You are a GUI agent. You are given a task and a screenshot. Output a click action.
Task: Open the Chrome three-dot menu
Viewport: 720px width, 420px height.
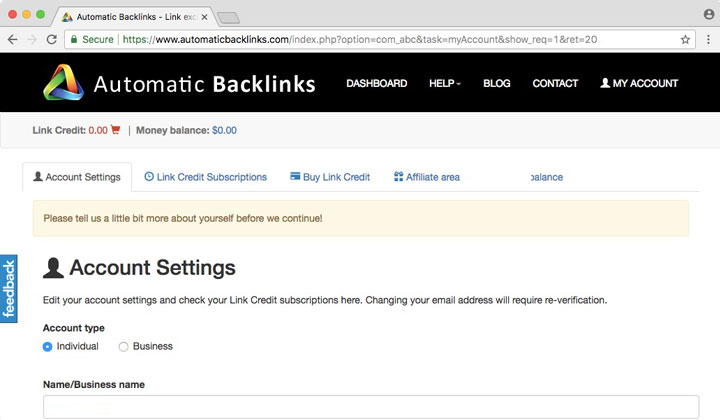click(708, 39)
